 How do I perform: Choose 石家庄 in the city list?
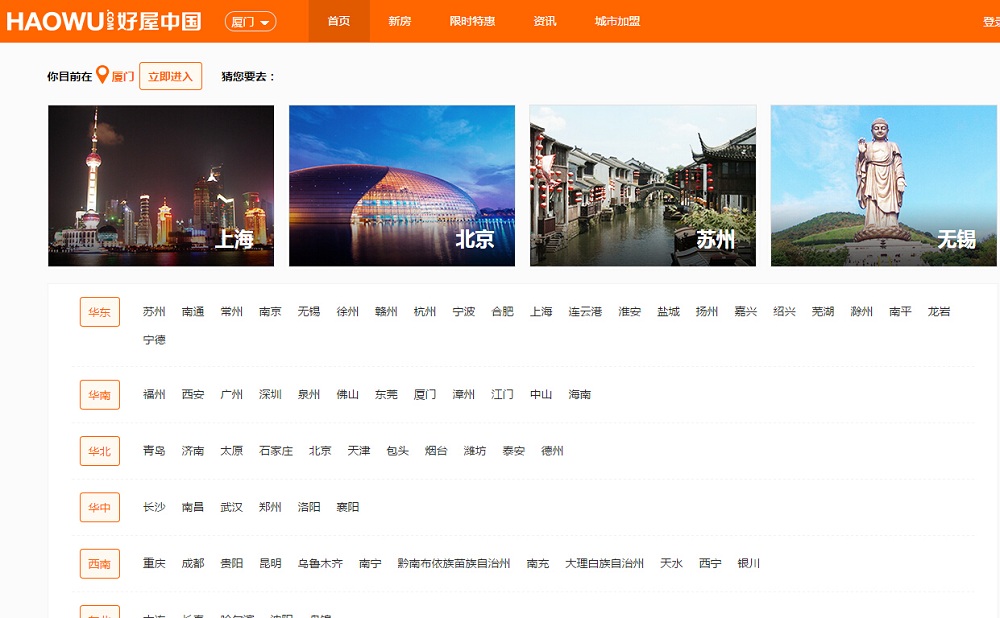tap(276, 450)
